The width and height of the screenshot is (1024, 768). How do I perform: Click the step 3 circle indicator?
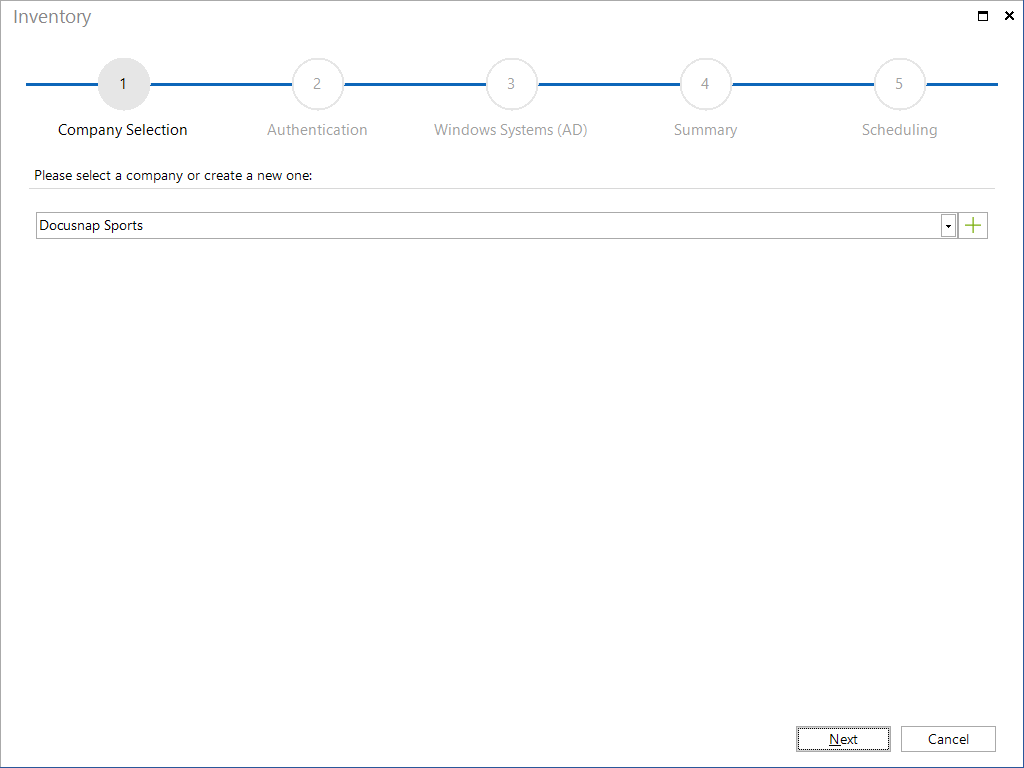pyautogui.click(x=511, y=84)
